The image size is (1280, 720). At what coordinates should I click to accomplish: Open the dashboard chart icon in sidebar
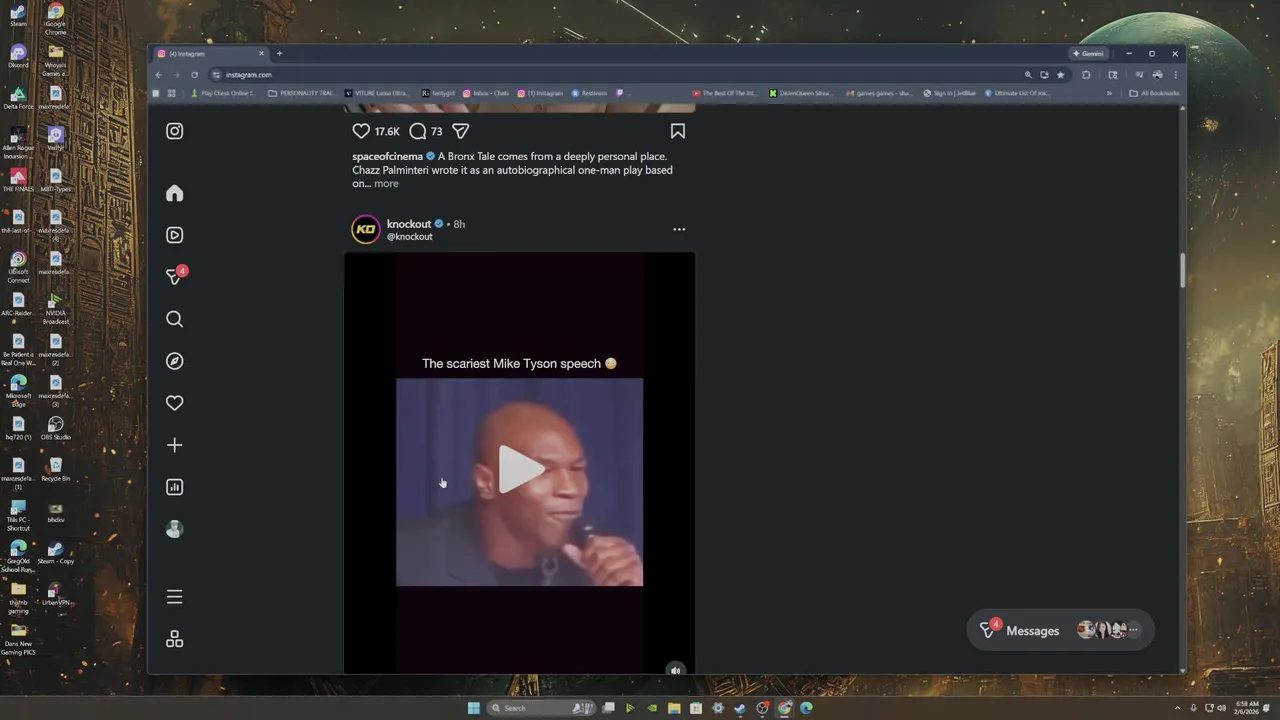[174, 487]
